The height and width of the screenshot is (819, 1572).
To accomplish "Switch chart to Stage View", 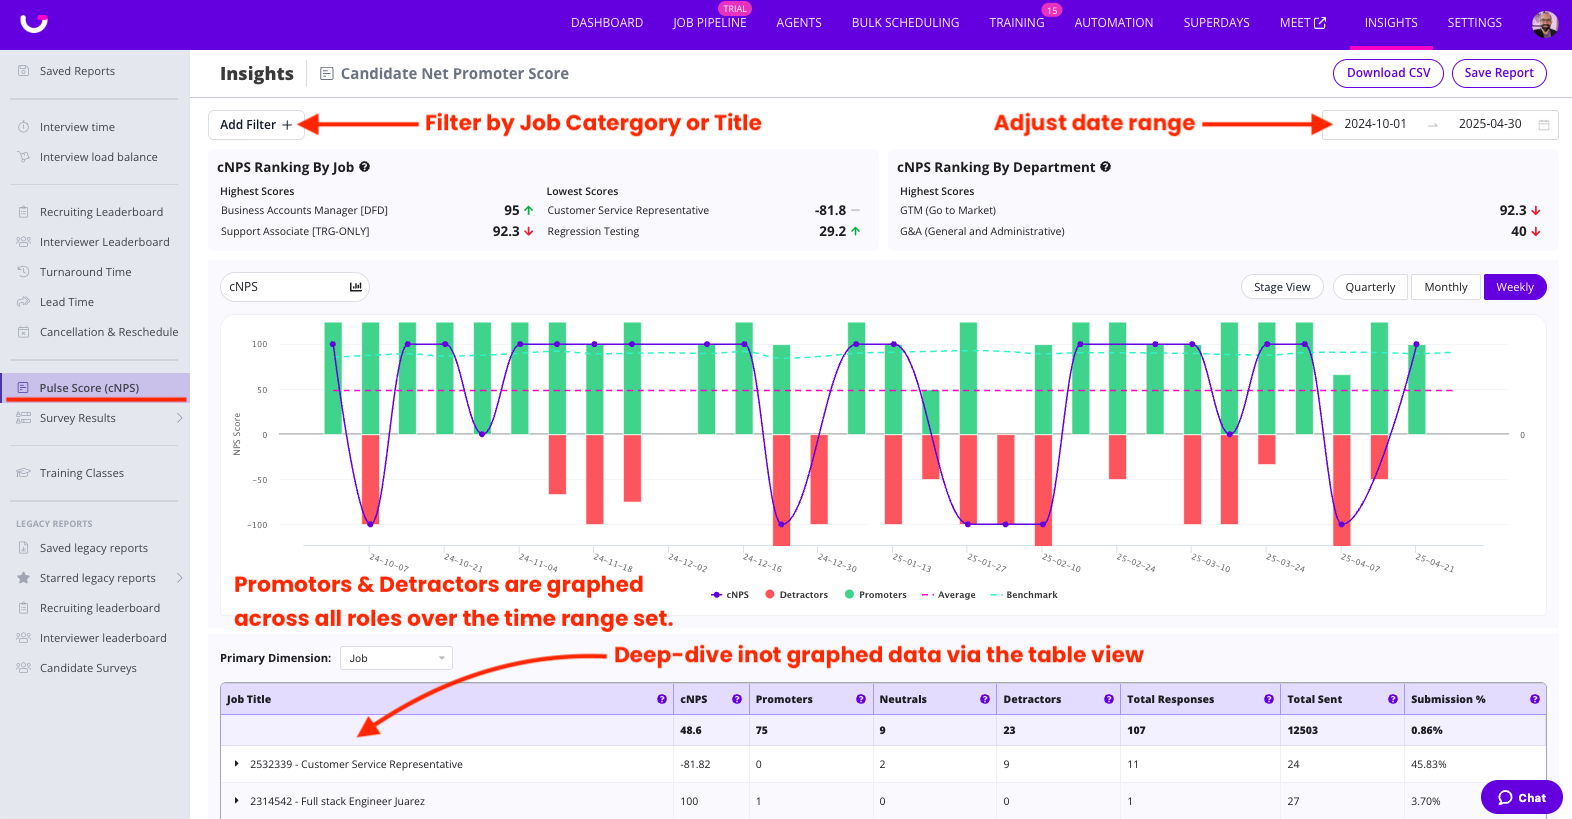I will click(1282, 287).
